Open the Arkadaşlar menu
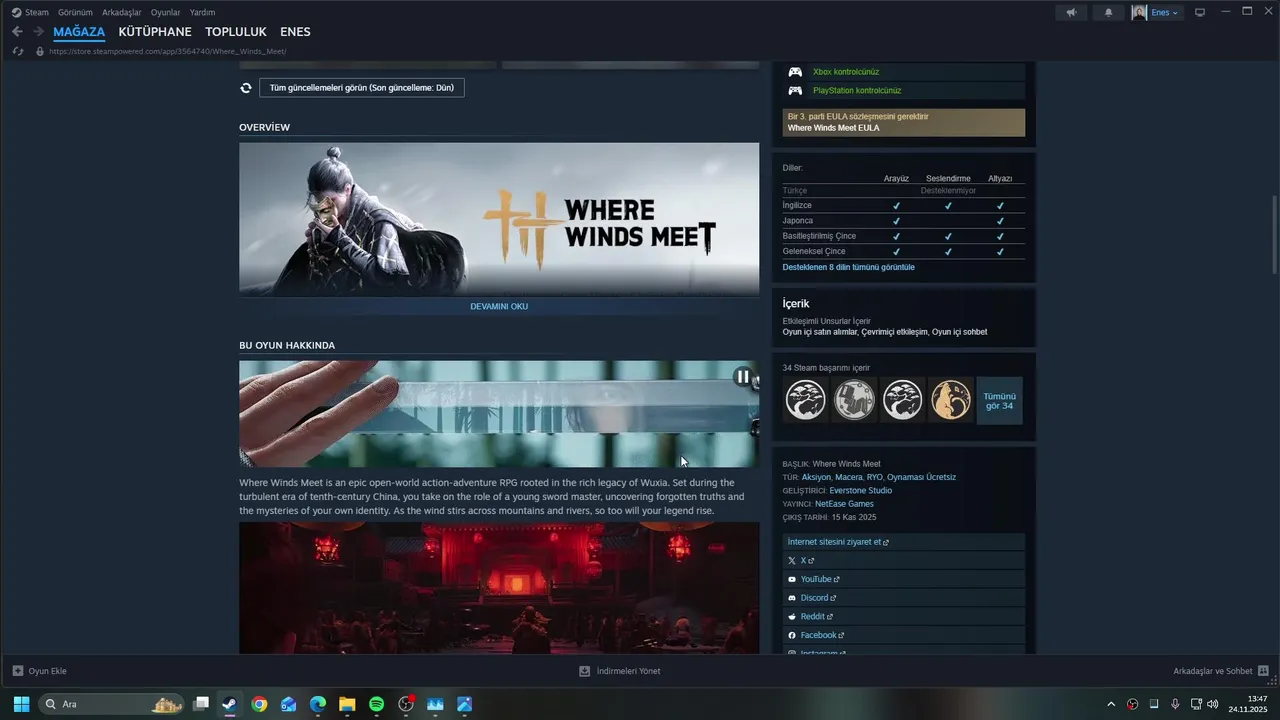 click(x=121, y=12)
